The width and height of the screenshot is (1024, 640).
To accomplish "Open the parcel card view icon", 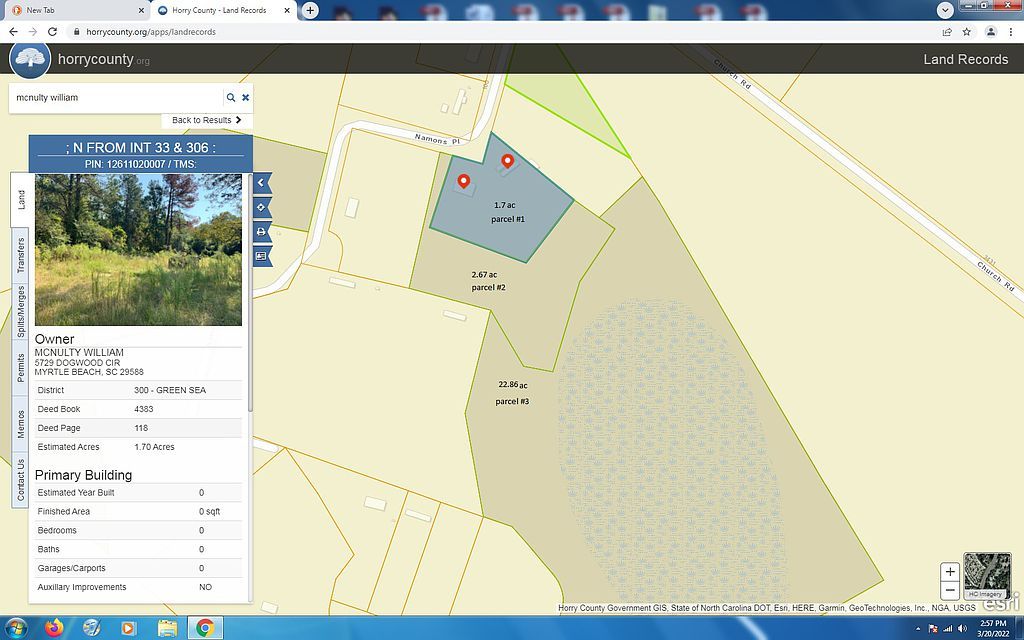I will pos(261,256).
